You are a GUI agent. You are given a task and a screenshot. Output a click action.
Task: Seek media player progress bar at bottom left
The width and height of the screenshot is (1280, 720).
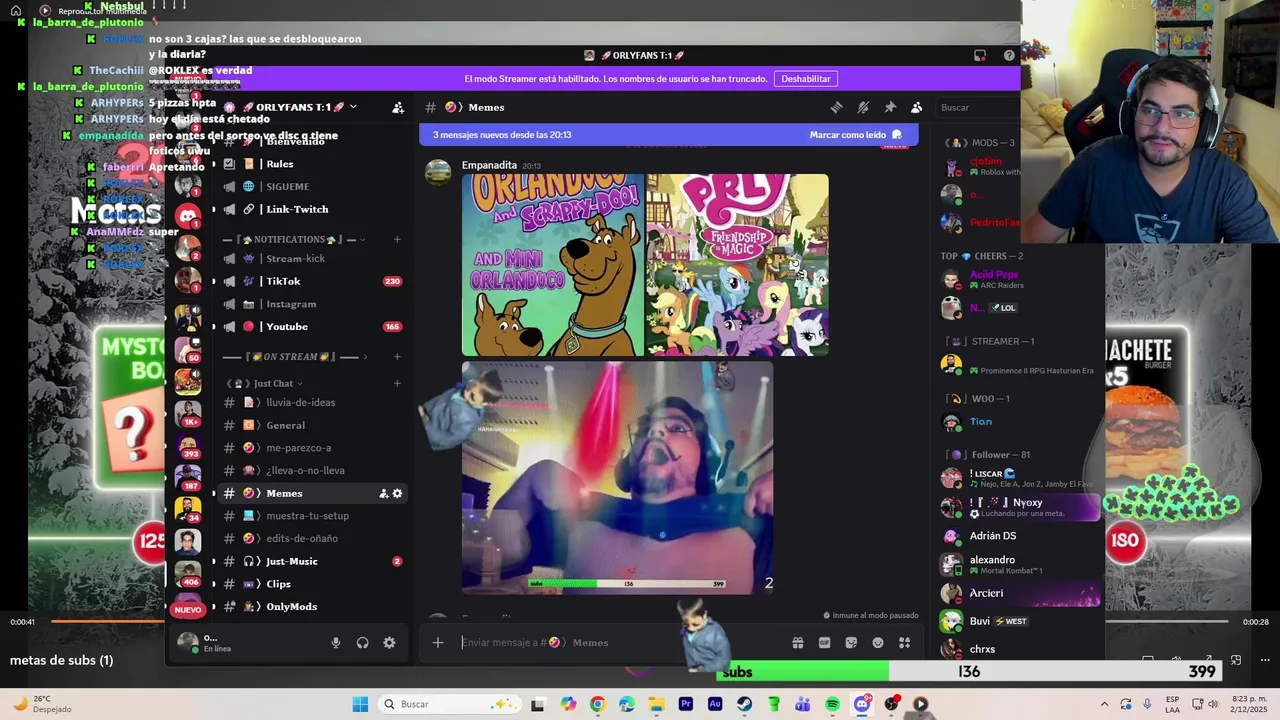coord(107,621)
